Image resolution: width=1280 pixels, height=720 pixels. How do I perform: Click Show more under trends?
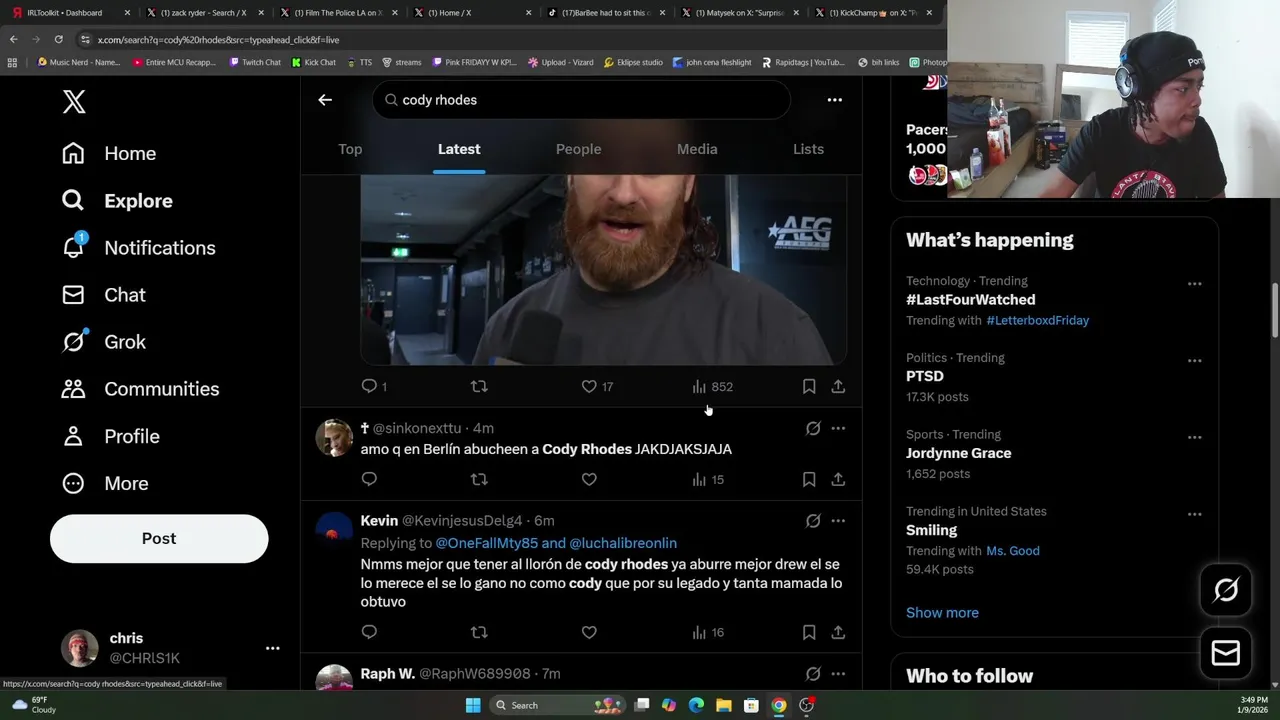click(942, 613)
